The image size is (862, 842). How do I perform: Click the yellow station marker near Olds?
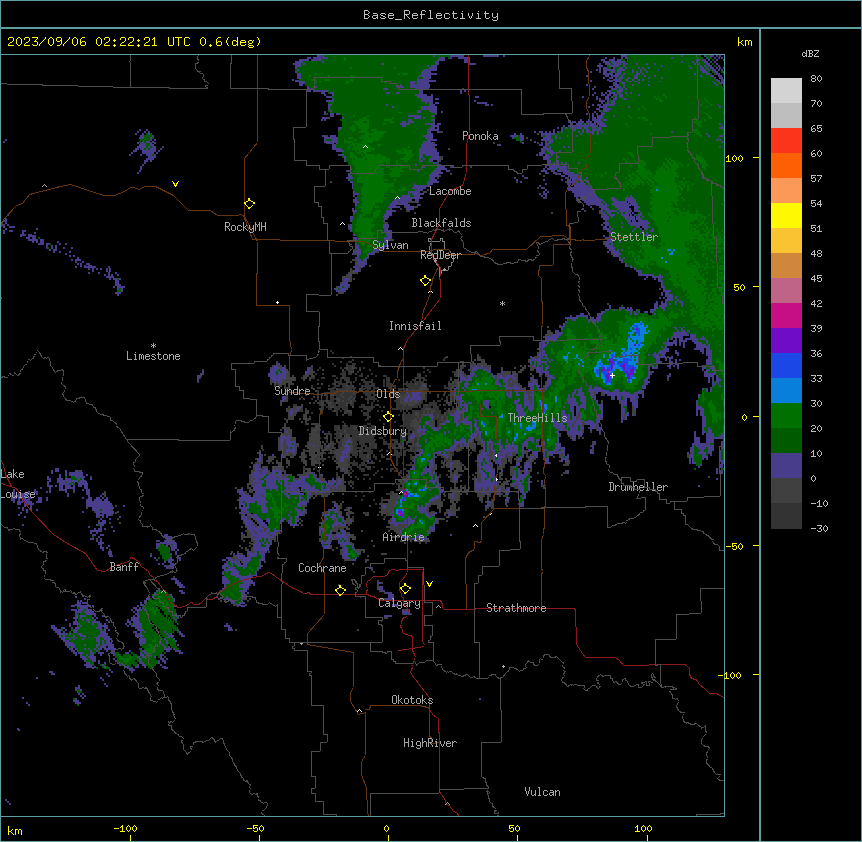pos(388,417)
